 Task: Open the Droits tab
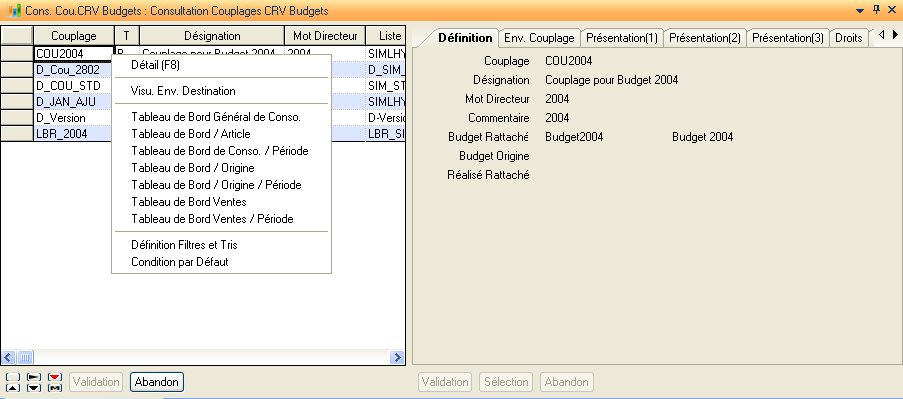pyautogui.click(x=848, y=38)
